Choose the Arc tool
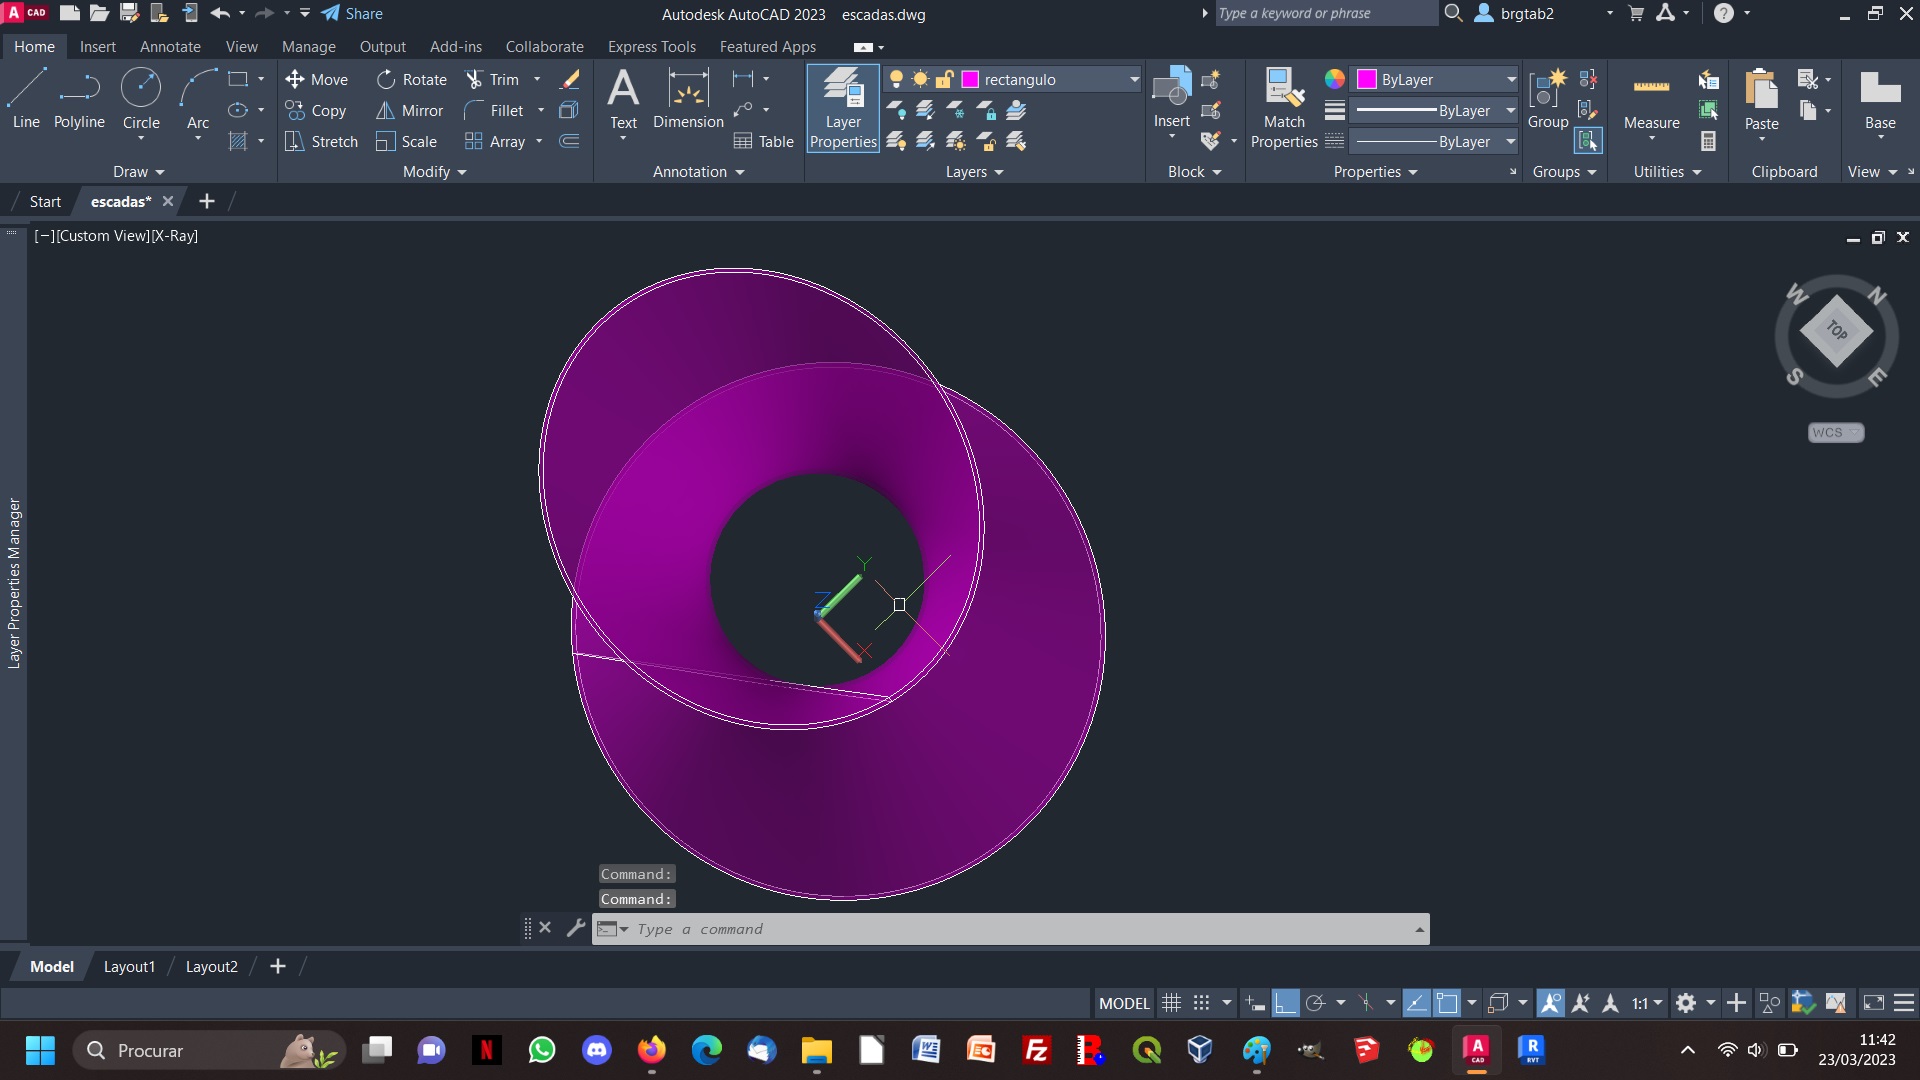 pos(198,100)
